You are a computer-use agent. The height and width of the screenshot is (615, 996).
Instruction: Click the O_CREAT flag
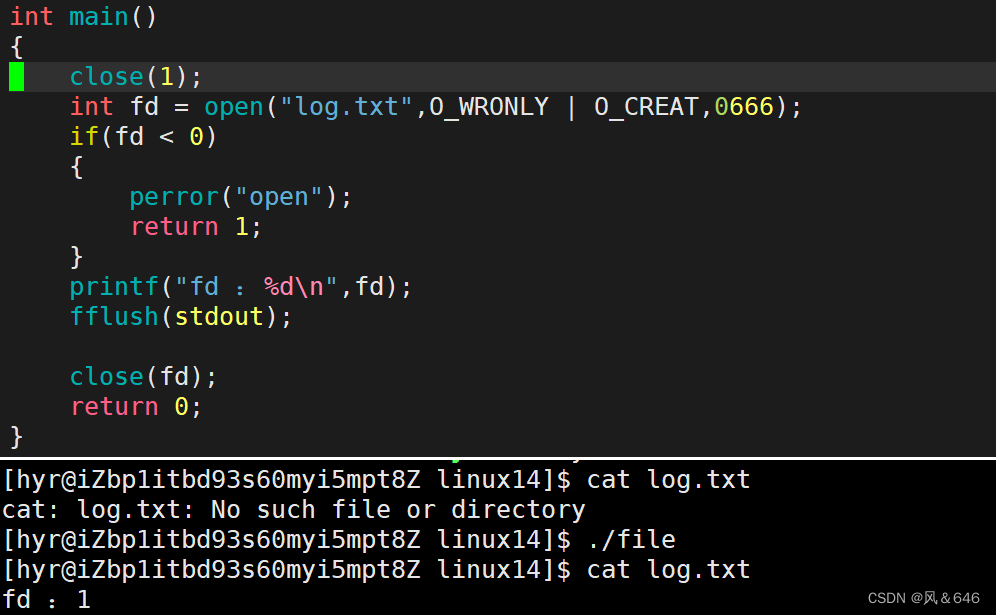point(646,107)
